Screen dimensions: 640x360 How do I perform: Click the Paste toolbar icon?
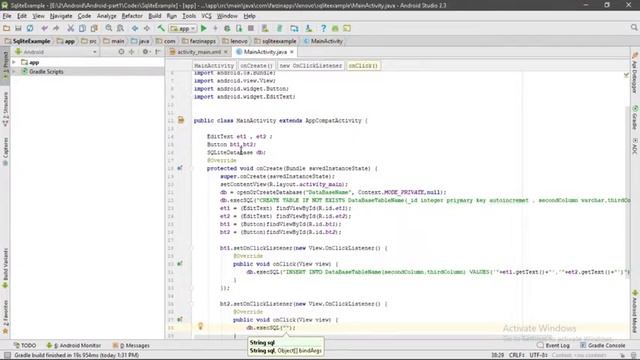click(94, 29)
